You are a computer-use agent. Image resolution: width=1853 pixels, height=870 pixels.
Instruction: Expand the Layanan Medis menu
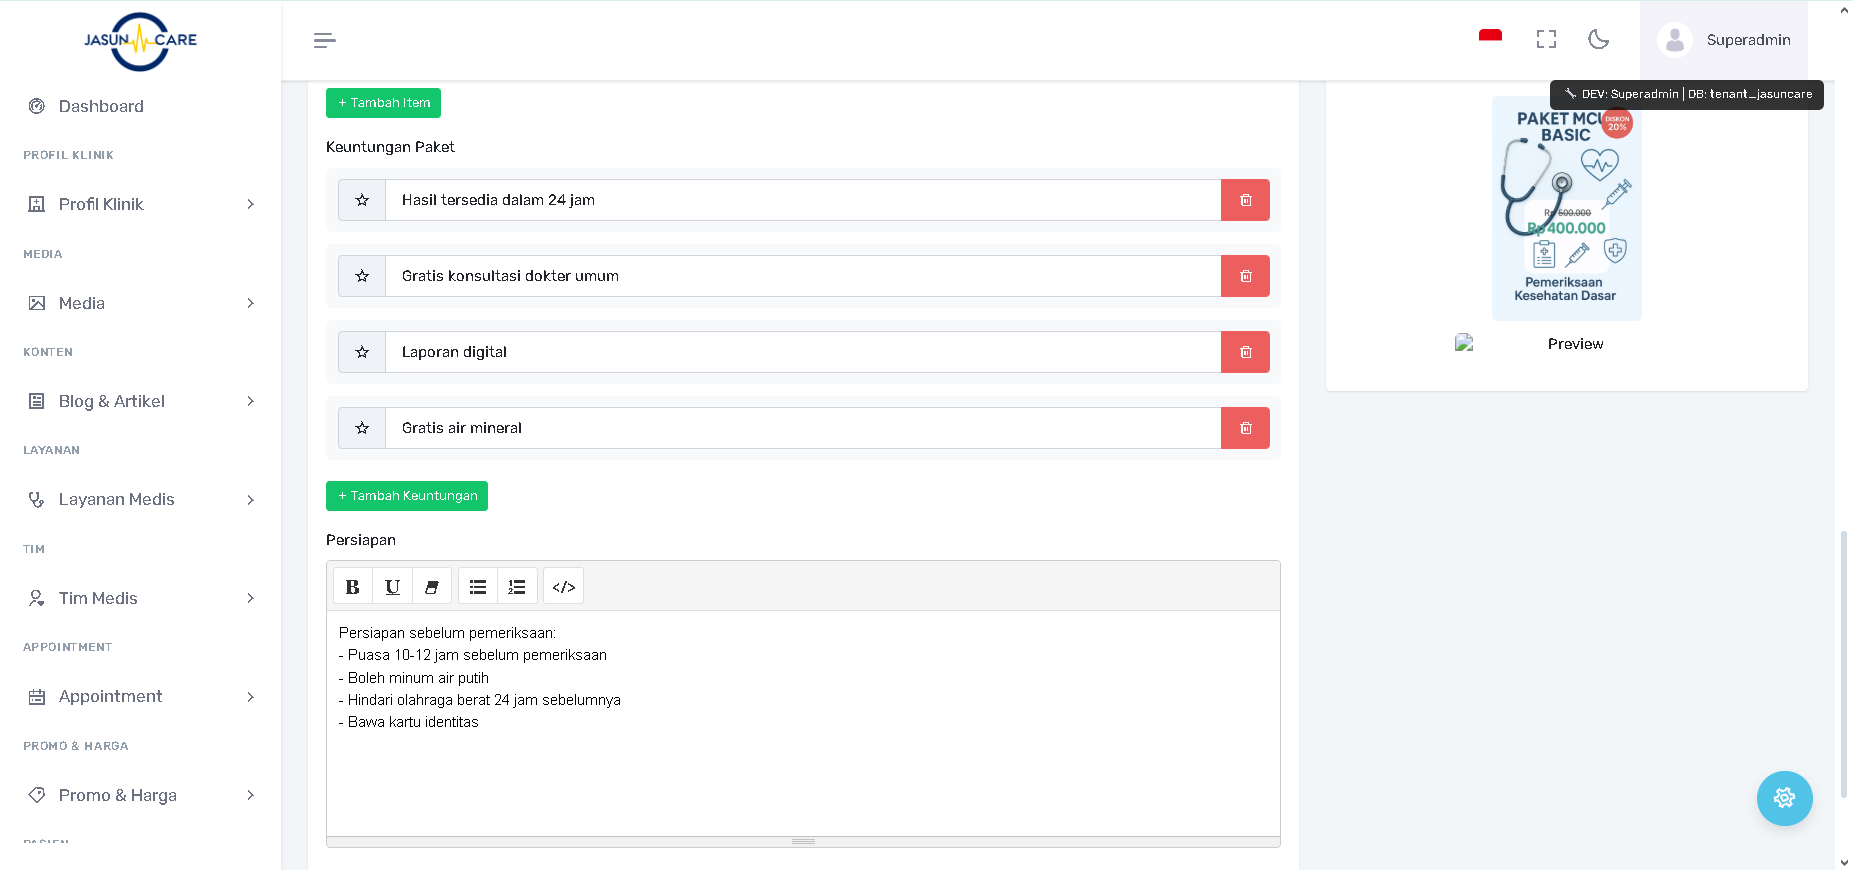click(x=140, y=499)
